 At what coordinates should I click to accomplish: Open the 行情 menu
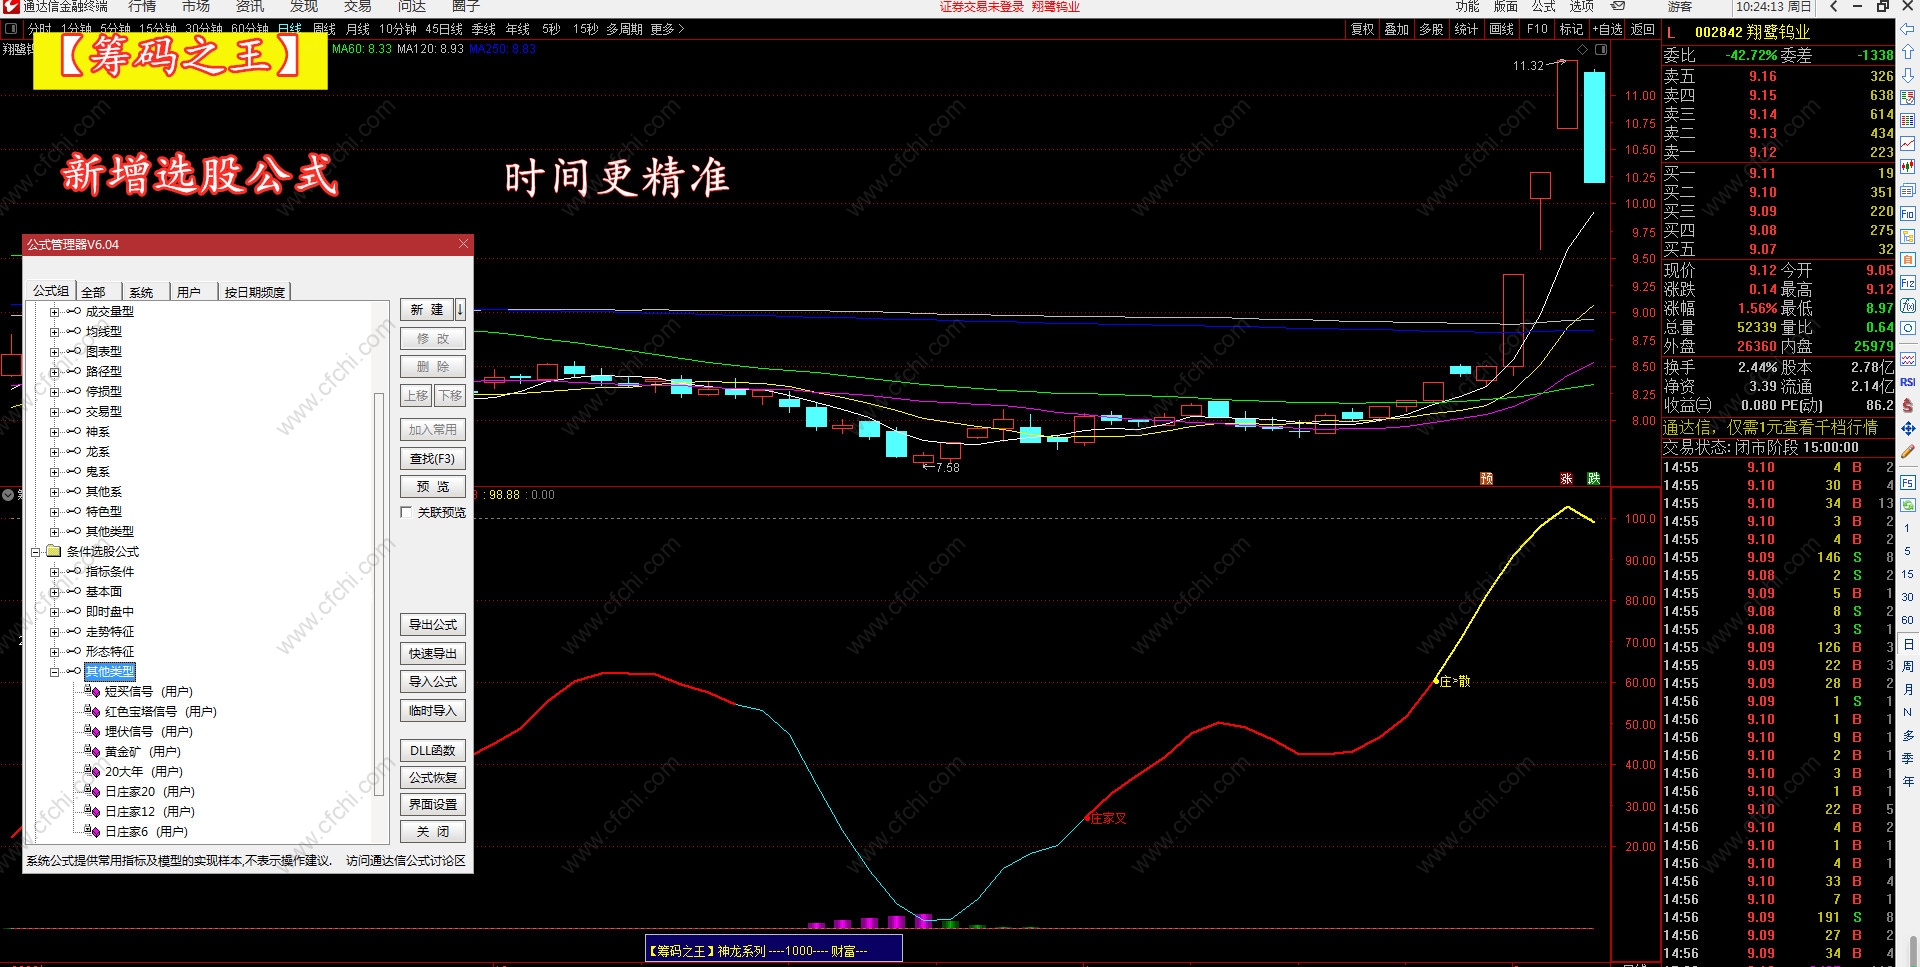click(142, 6)
